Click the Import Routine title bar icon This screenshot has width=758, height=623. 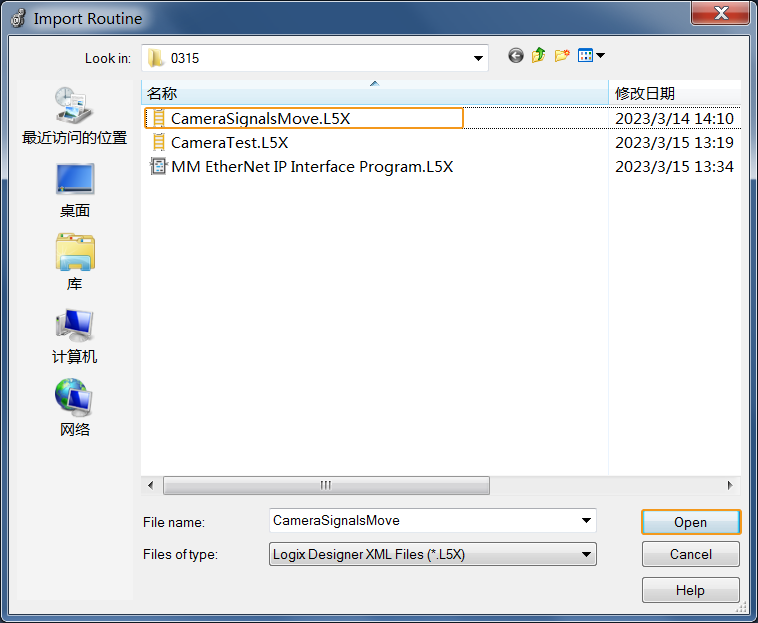pyautogui.click(x=18, y=18)
